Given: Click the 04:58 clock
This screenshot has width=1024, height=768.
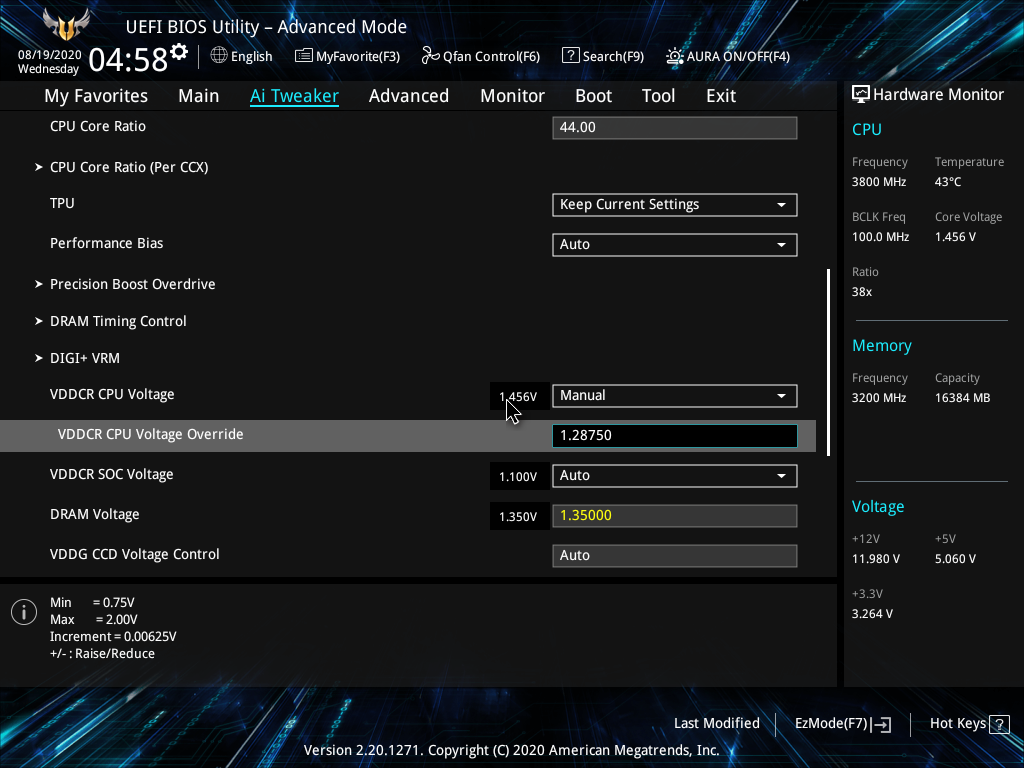Looking at the screenshot, I should tap(128, 60).
